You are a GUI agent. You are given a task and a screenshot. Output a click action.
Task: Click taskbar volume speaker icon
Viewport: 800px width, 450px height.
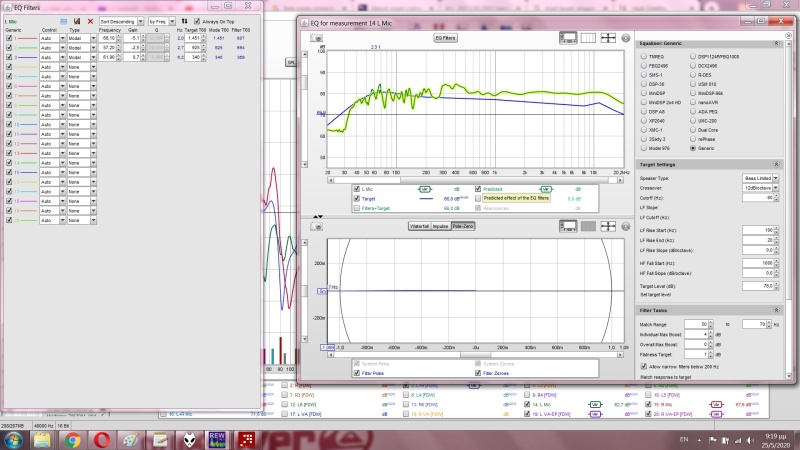pyautogui.click(x=749, y=440)
